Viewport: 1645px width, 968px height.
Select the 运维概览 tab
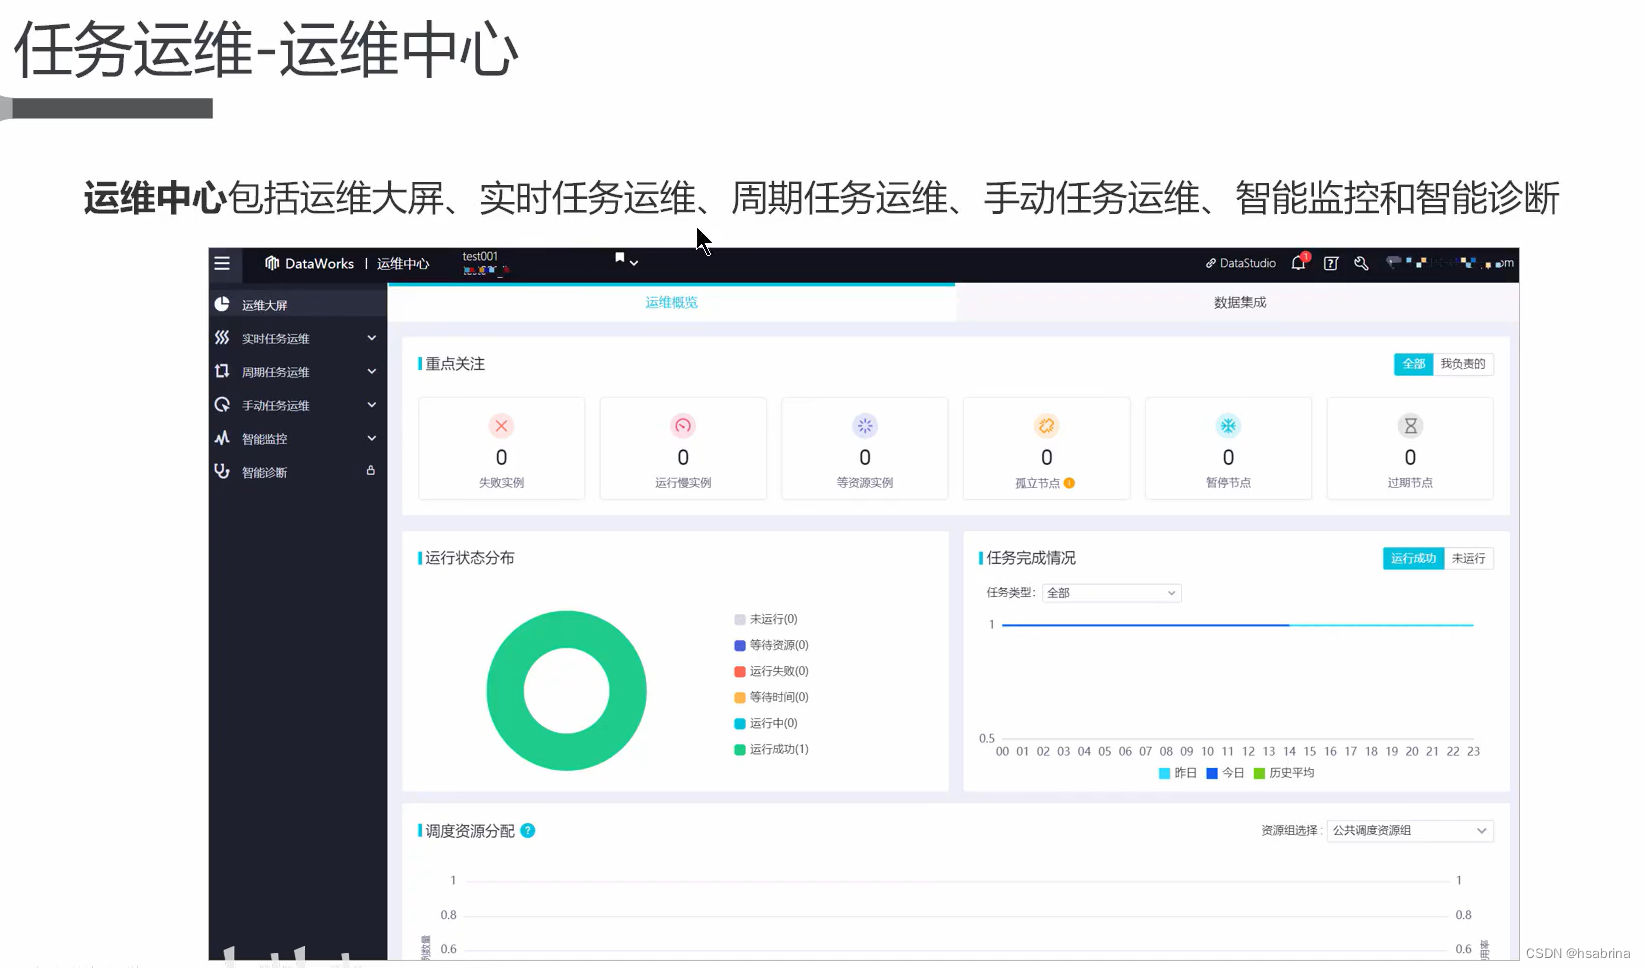(x=671, y=302)
